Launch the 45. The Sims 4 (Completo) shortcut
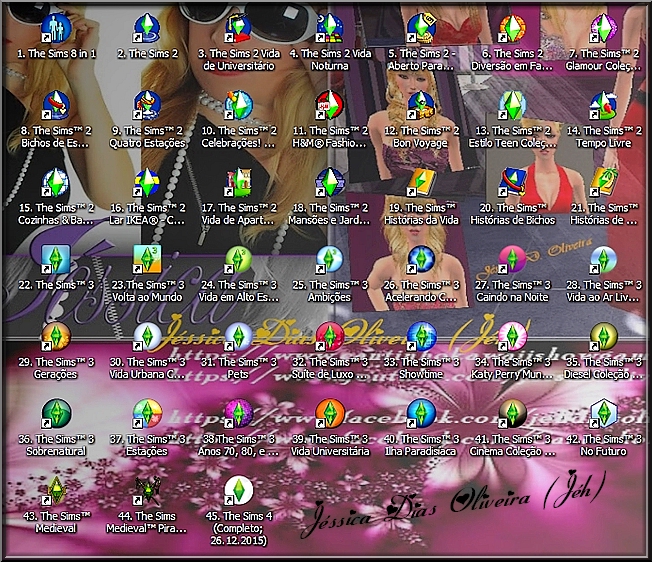Screen dimensions: 652x562 tap(239, 491)
